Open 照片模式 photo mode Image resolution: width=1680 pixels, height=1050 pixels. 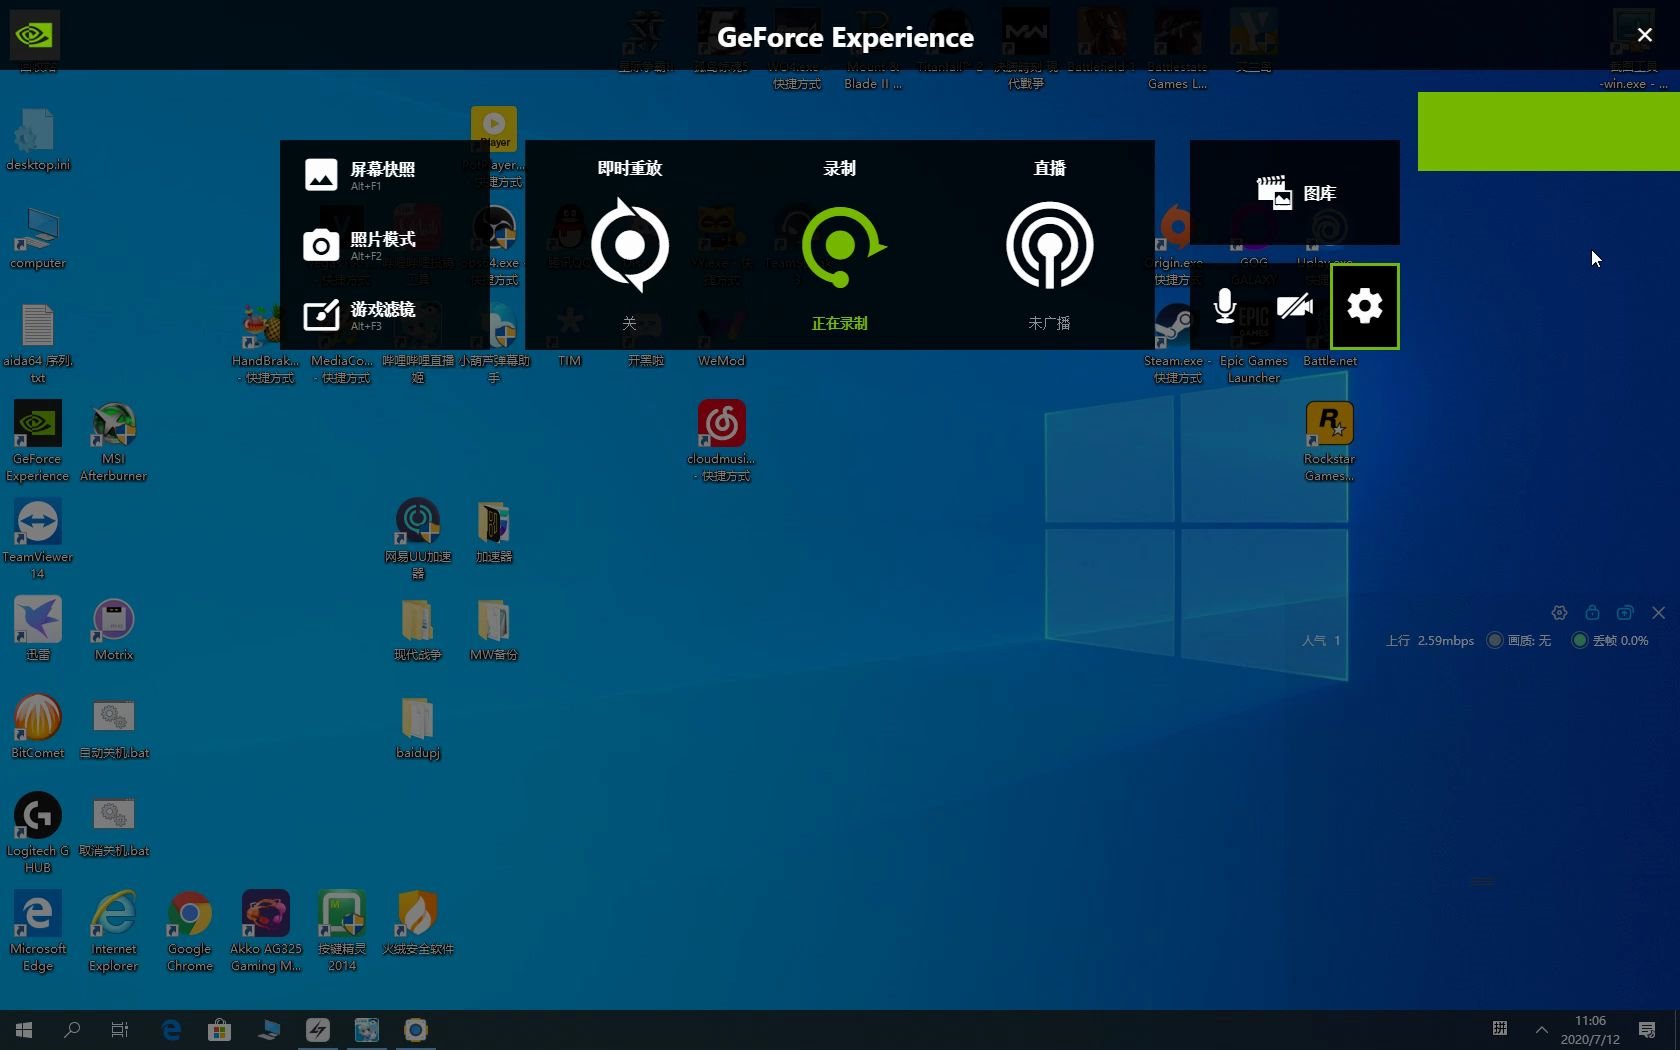(x=360, y=245)
